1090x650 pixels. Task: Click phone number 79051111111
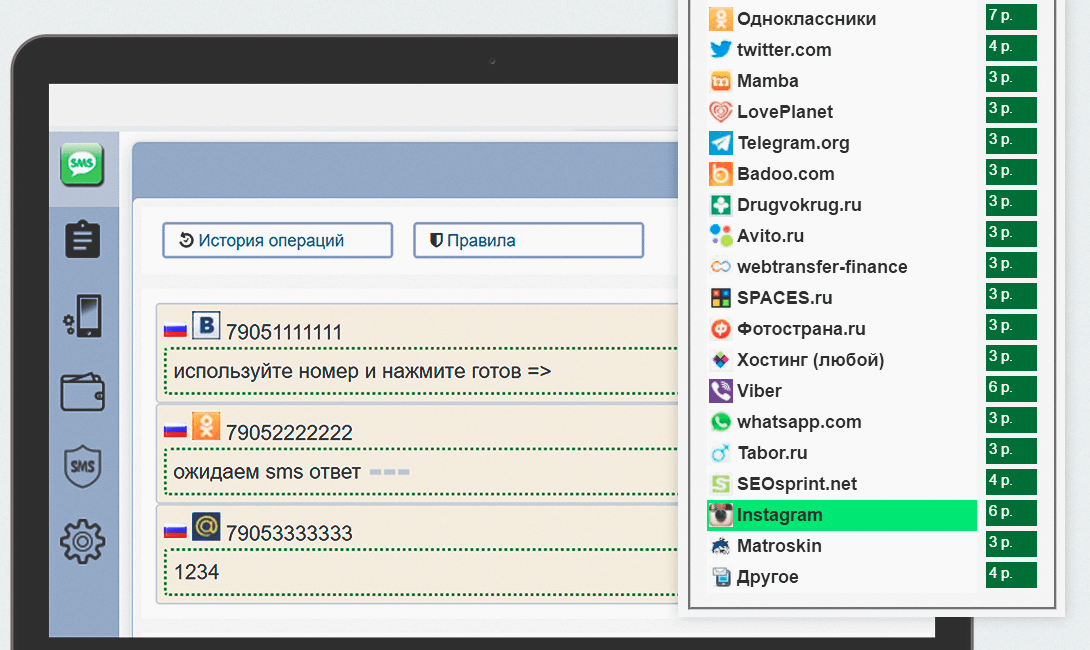(x=284, y=332)
